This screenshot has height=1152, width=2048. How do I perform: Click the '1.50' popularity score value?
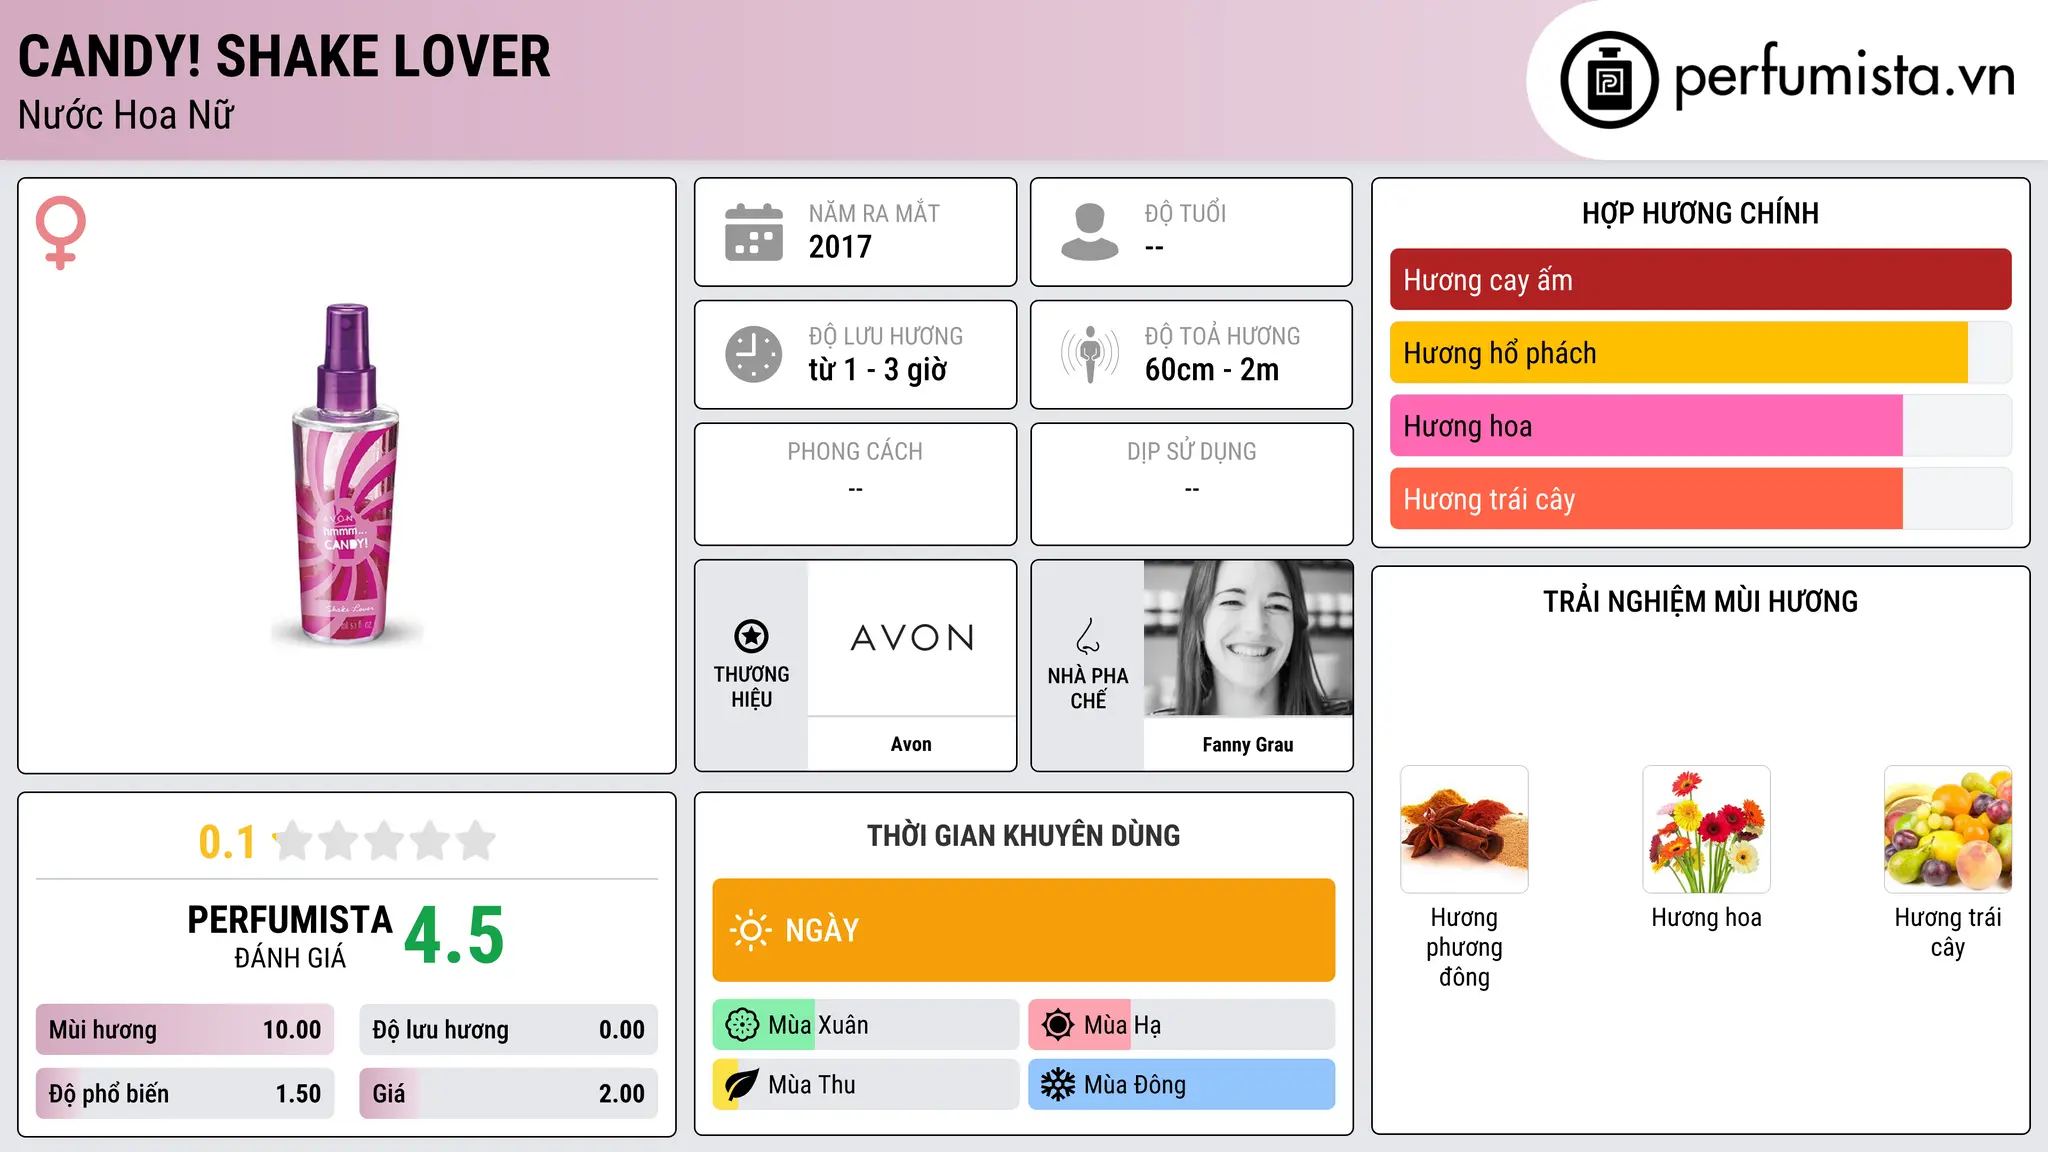[x=298, y=1094]
